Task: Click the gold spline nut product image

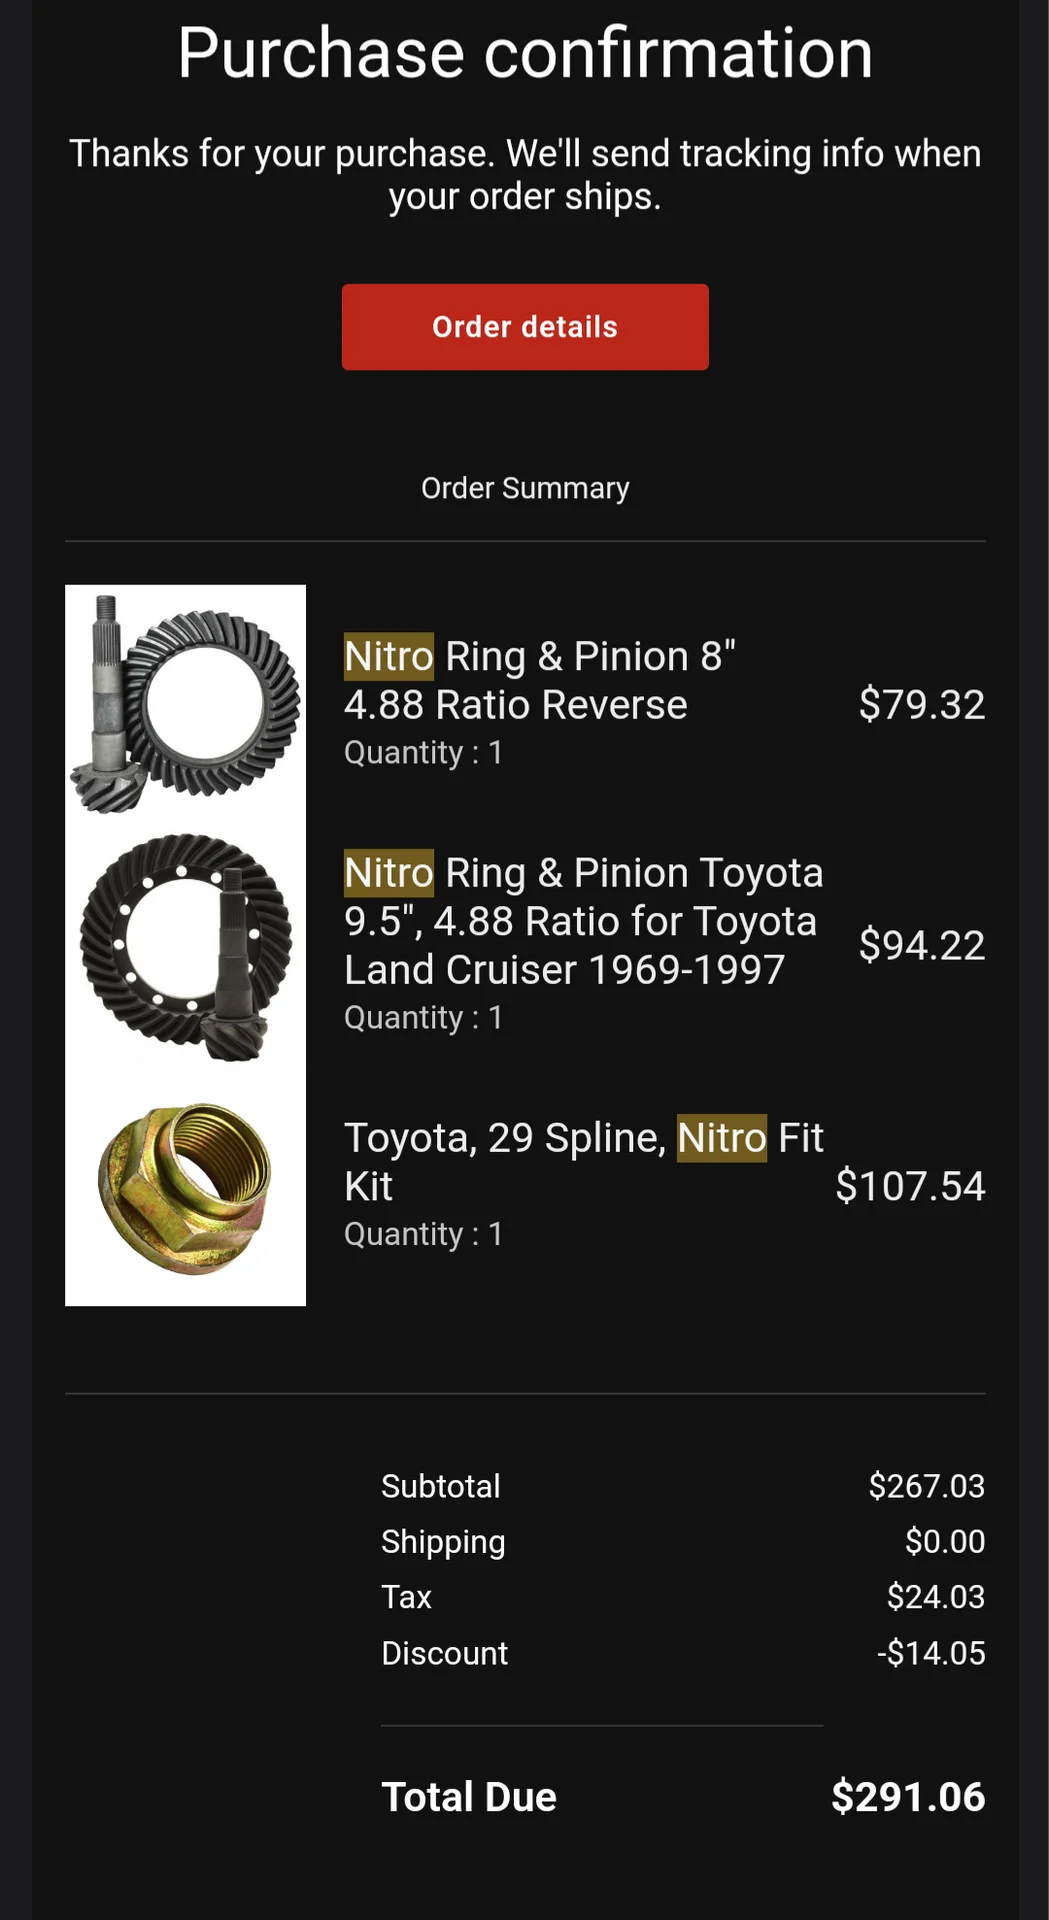Action: click(x=185, y=1187)
